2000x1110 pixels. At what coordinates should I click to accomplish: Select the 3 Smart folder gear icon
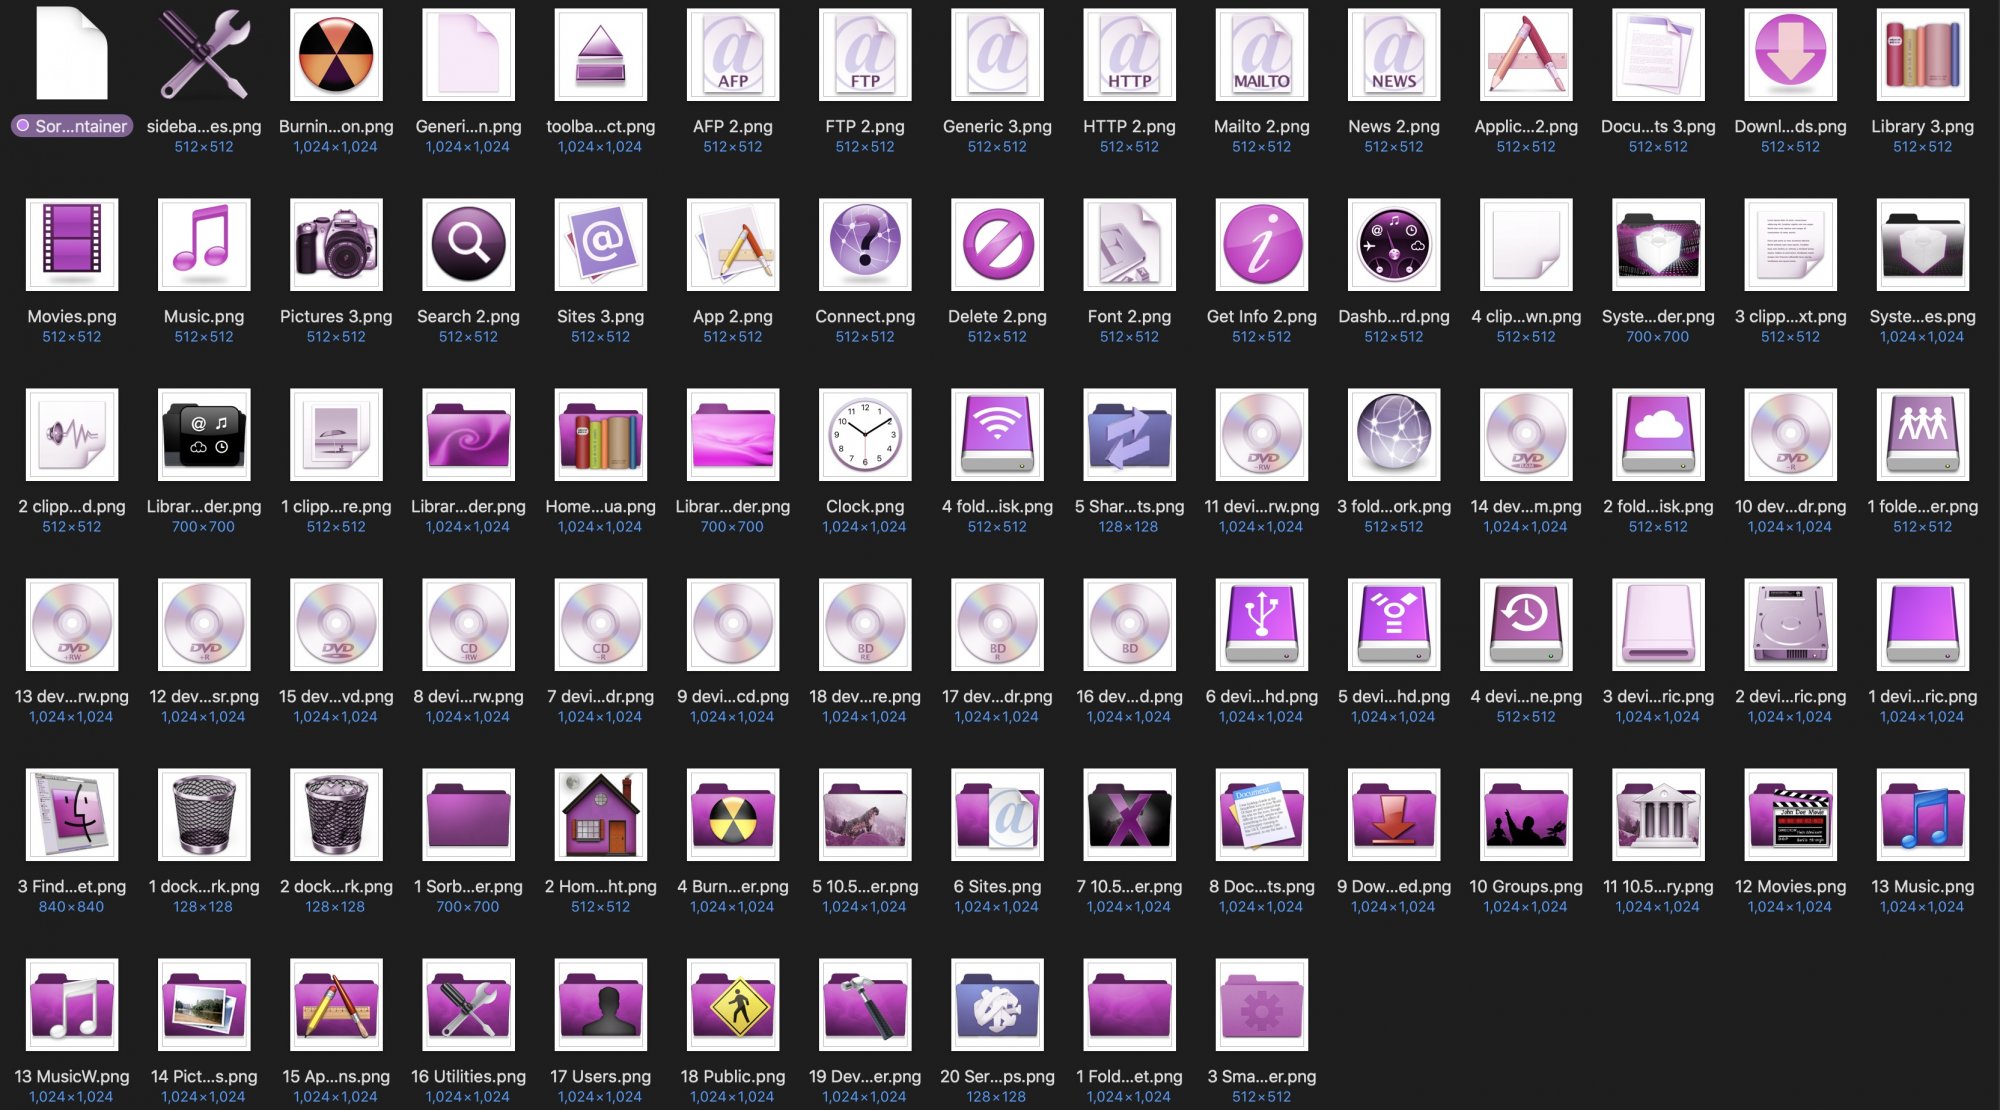[x=1261, y=1005]
